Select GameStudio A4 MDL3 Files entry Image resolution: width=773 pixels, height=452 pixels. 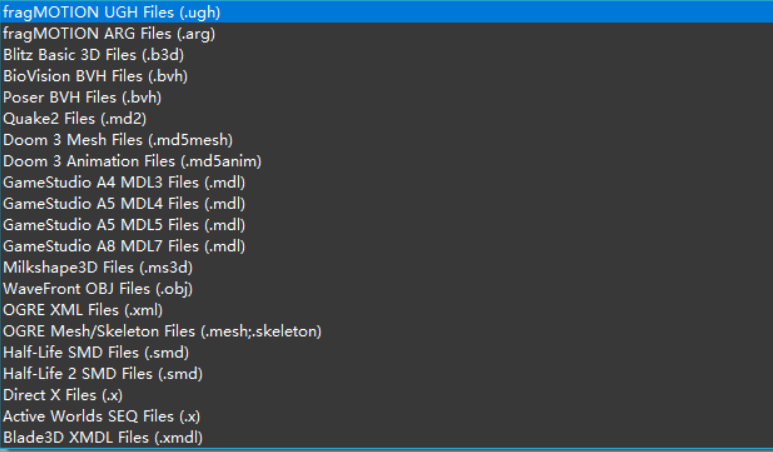(x=386, y=182)
